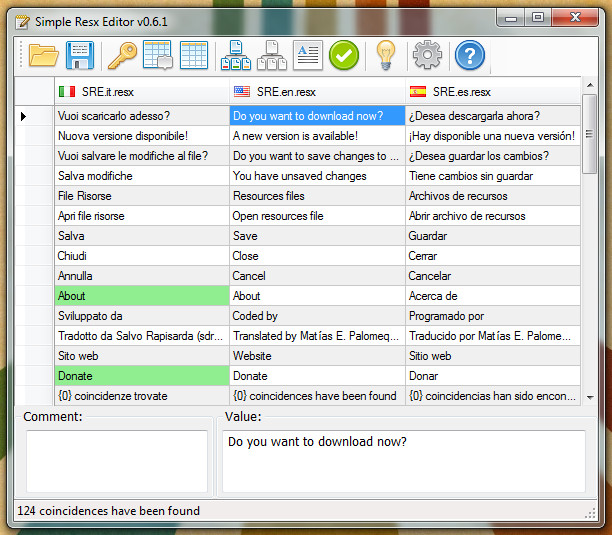The width and height of the screenshot is (612, 535).
Task: Click the US flag icon
Action: (x=242, y=92)
